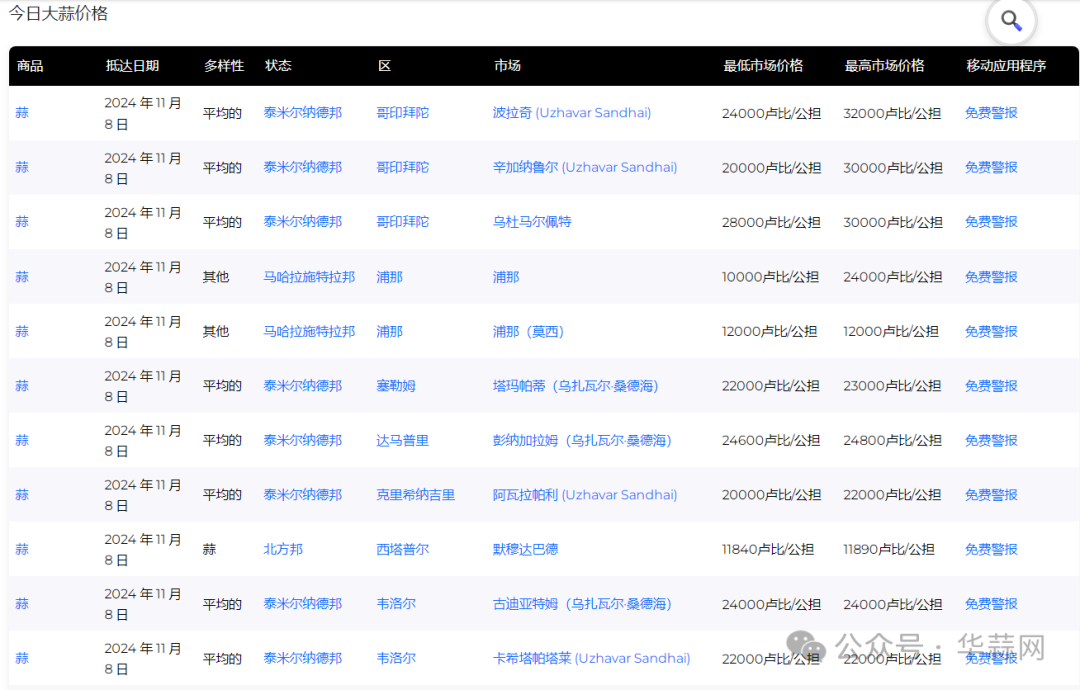Click 免费警报 in the 默穆达巴德 row
This screenshot has width=1080, height=690.
click(x=990, y=549)
